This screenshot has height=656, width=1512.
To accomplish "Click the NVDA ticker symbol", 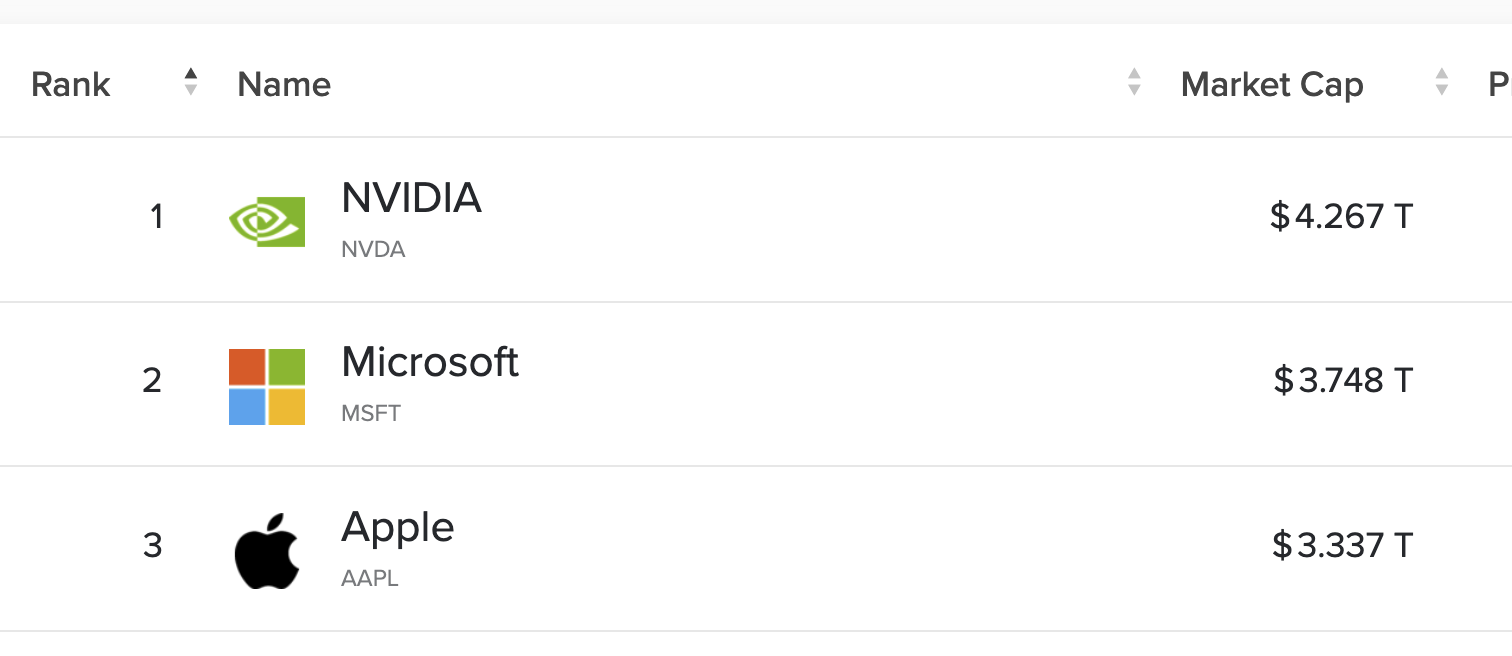I will 373,250.
